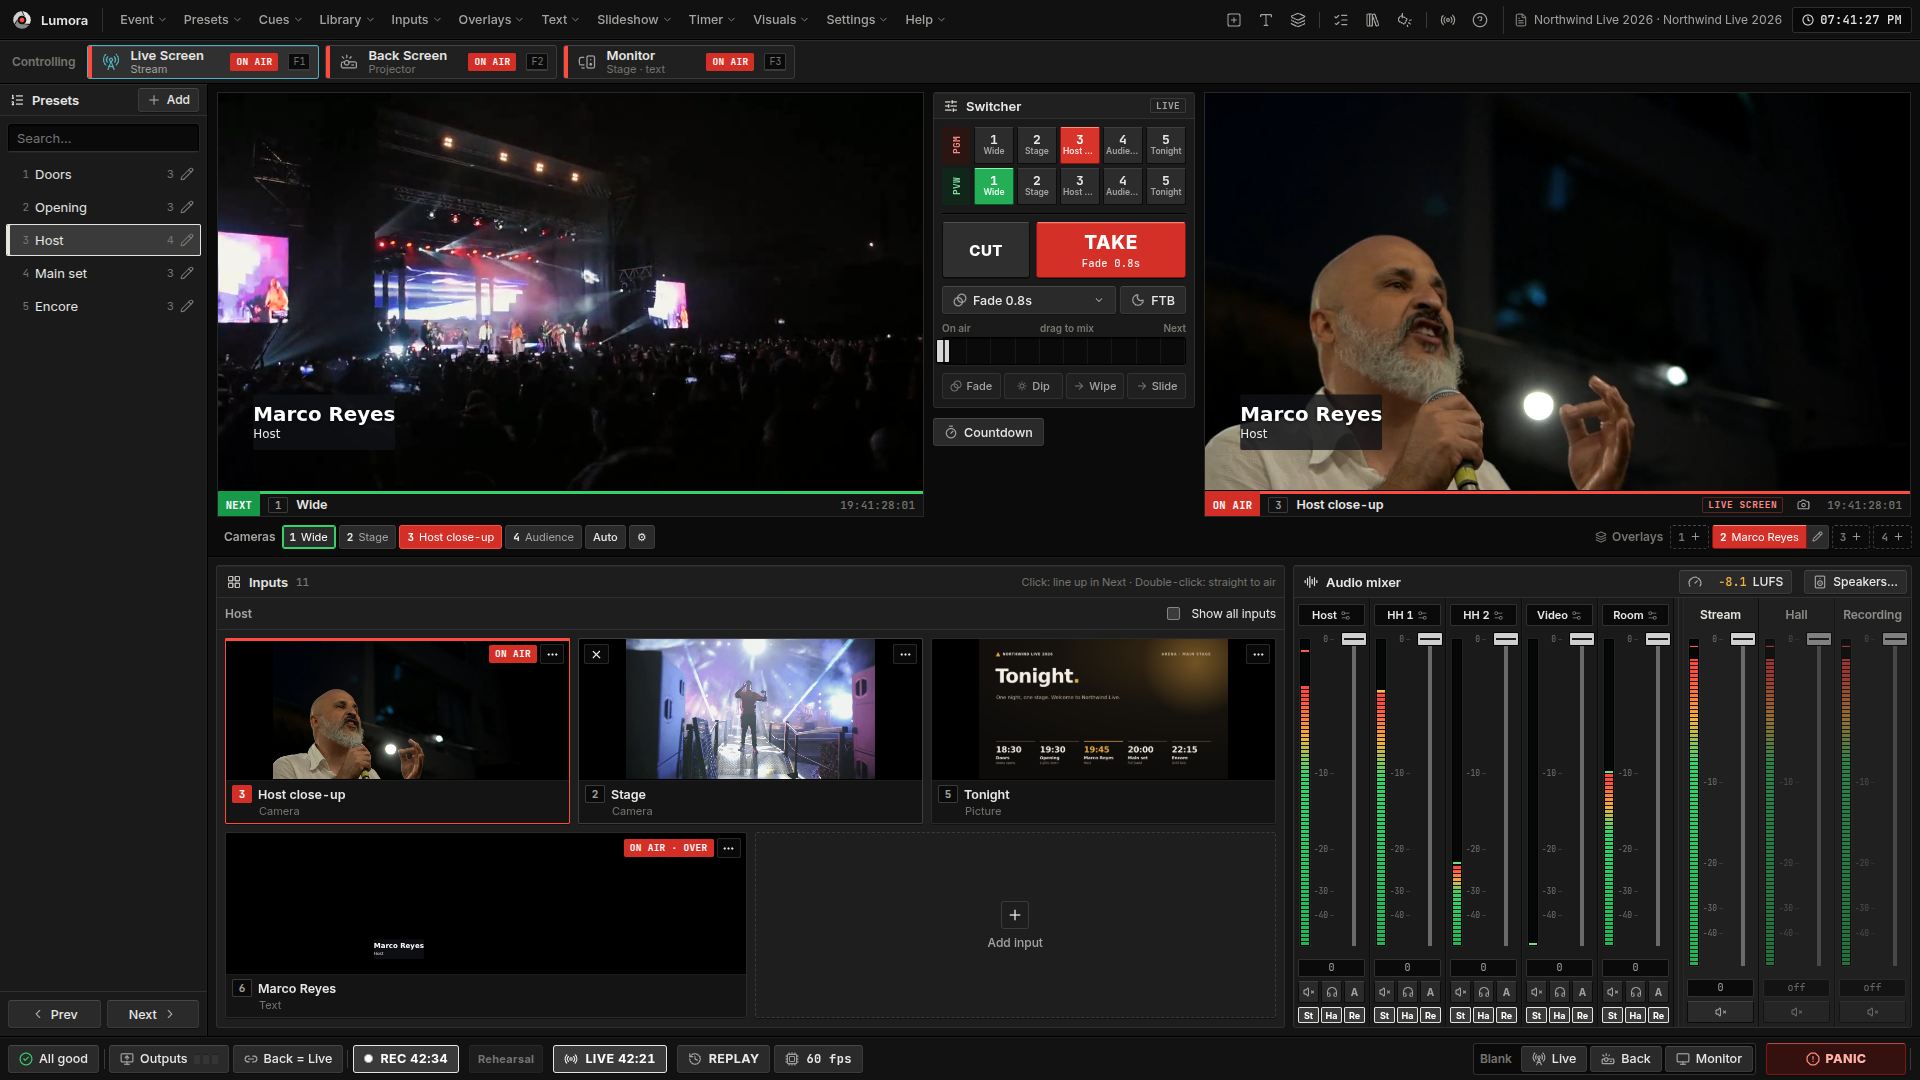Open more options on Host close-up input
The image size is (1920, 1080).
point(552,654)
